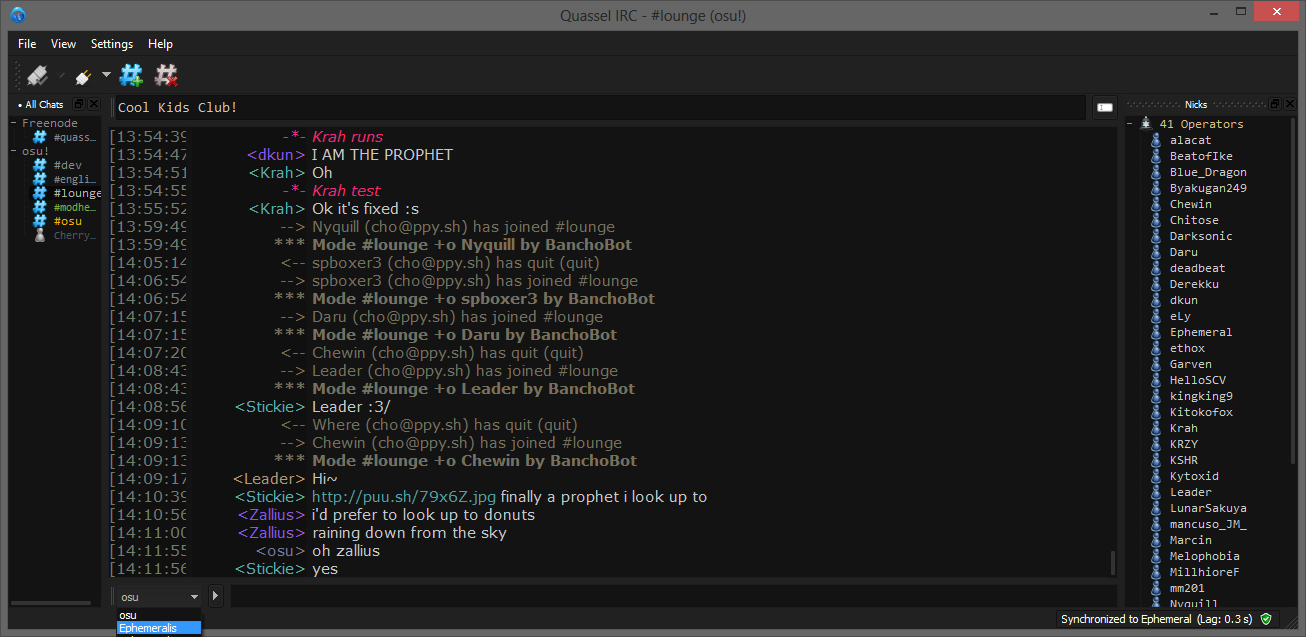Image resolution: width=1306 pixels, height=637 pixels.
Task: Switch to the orange #osu channel
Action: pos(68,221)
